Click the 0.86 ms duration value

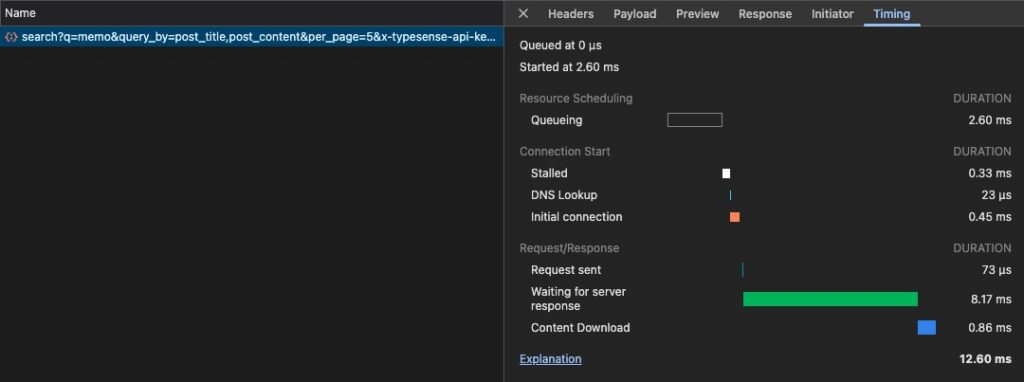point(990,328)
